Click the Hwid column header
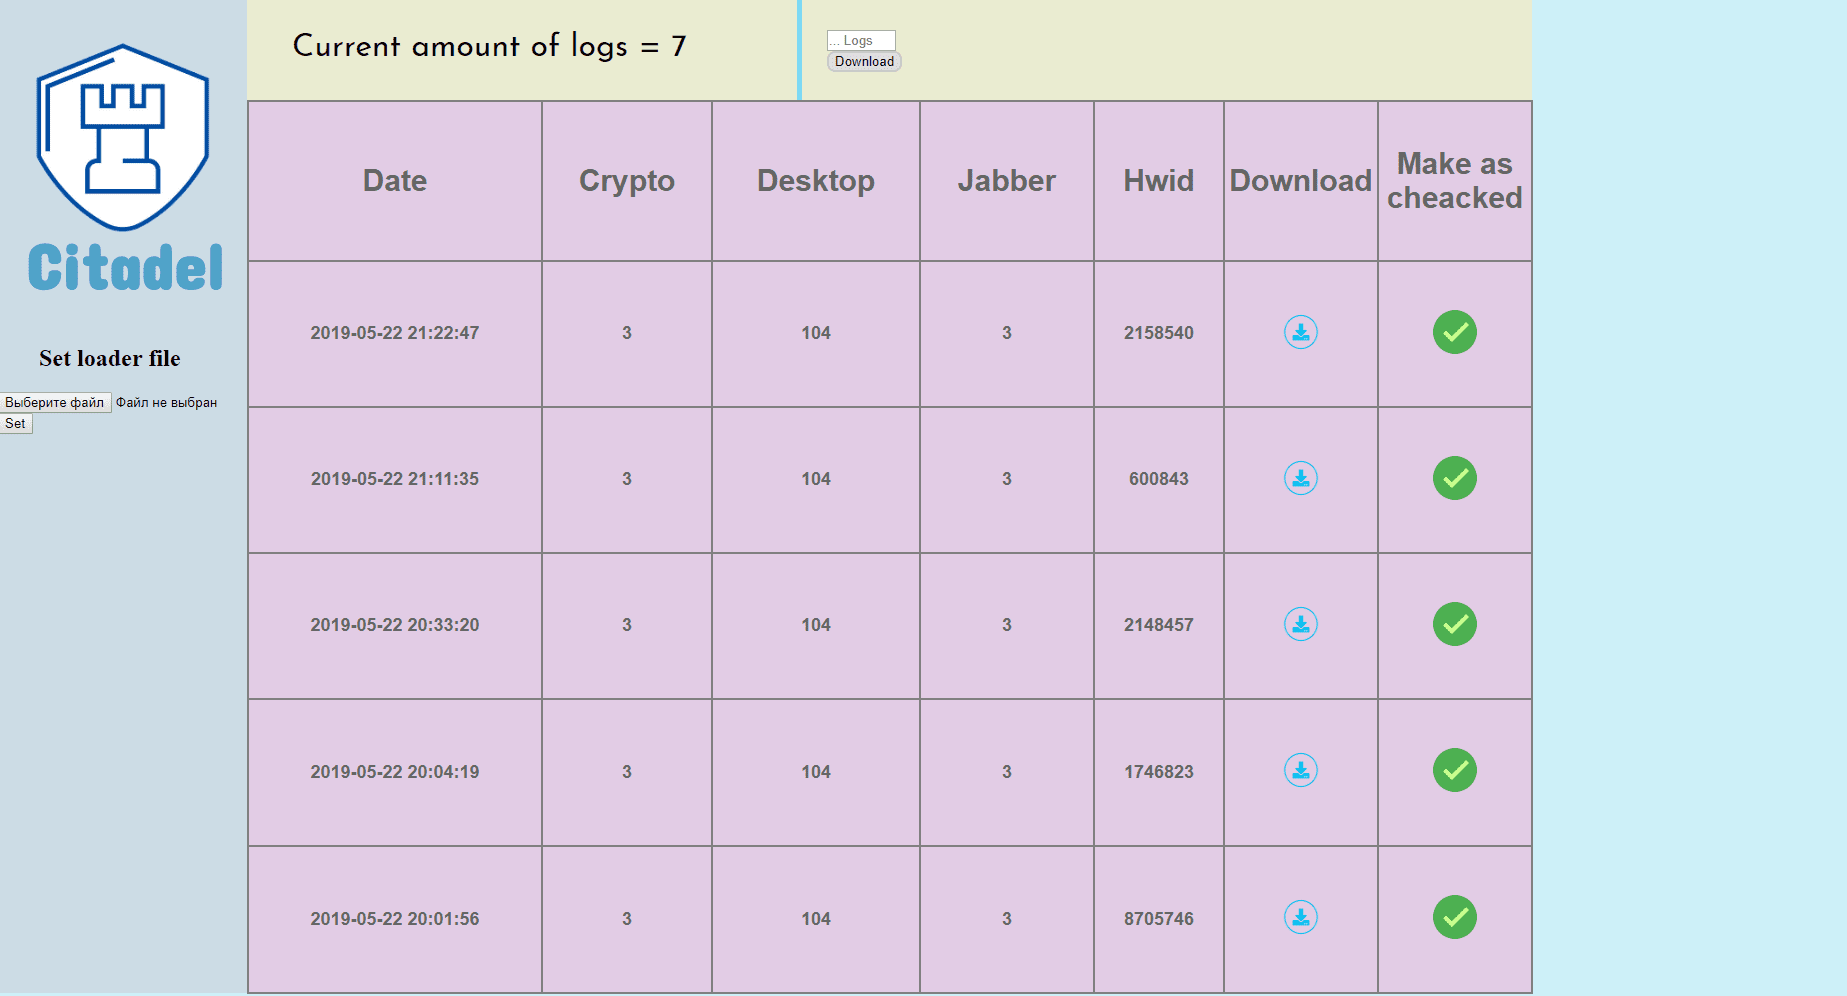 [x=1158, y=181]
